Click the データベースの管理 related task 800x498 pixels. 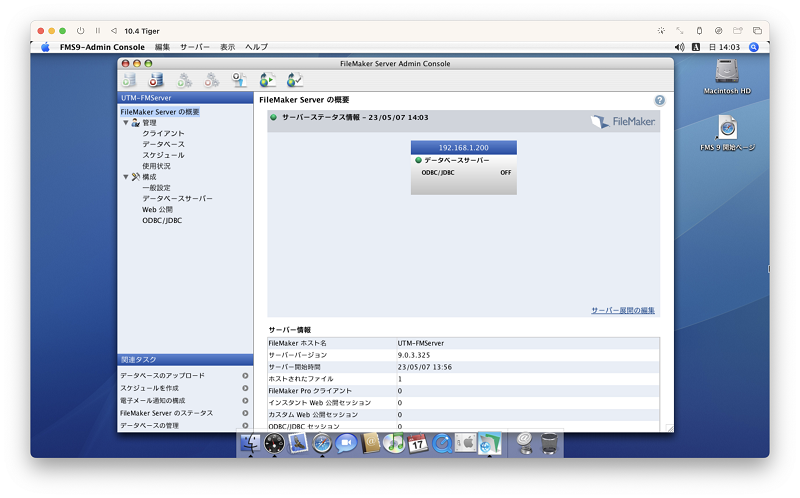[x=149, y=426]
